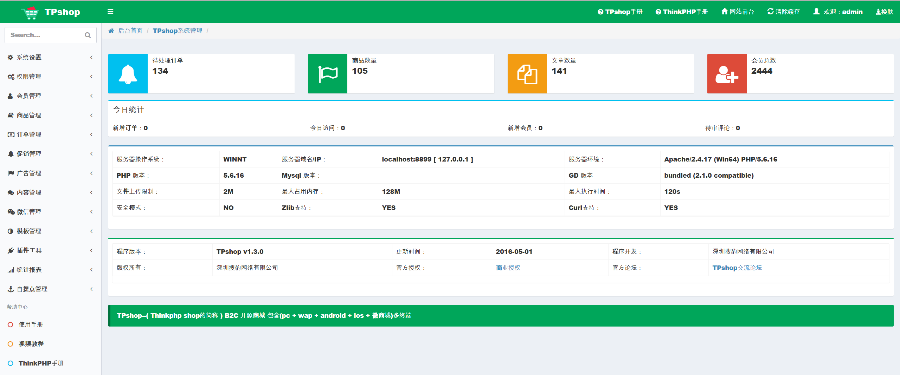
Task: Expand the 系统设置 menu chevron
Action: point(91,57)
